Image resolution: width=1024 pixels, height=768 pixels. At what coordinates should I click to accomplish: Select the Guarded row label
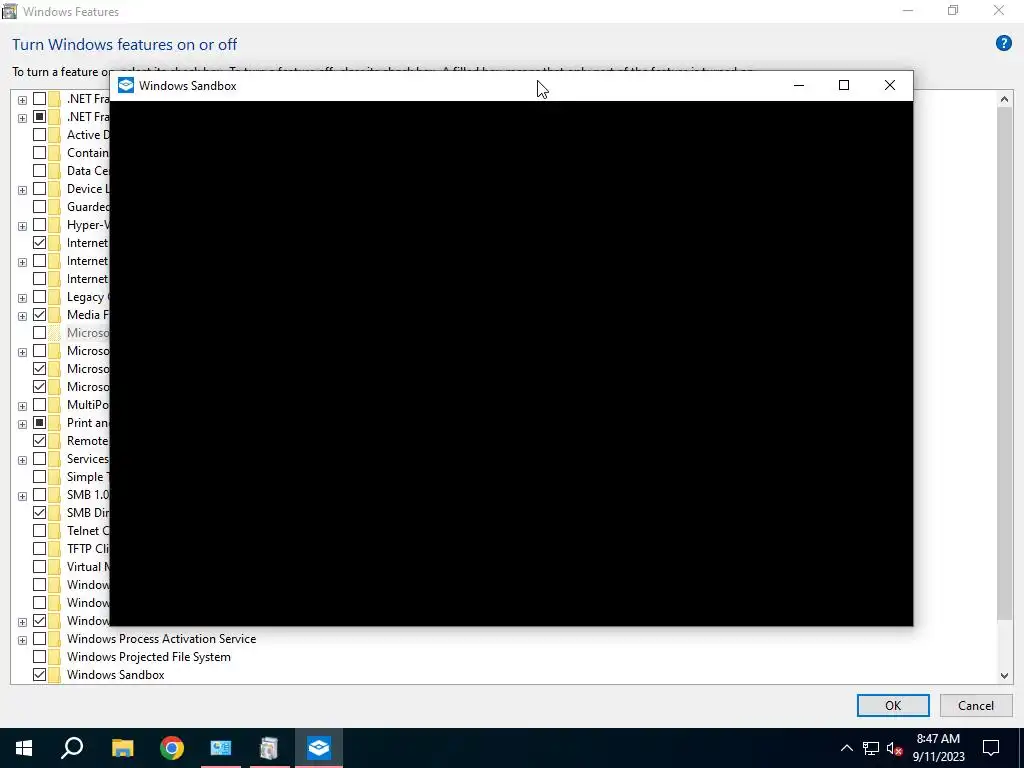point(88,207)
